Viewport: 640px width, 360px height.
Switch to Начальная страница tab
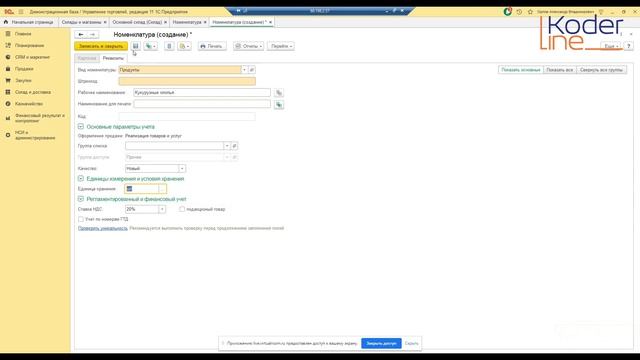coord(32,22)
